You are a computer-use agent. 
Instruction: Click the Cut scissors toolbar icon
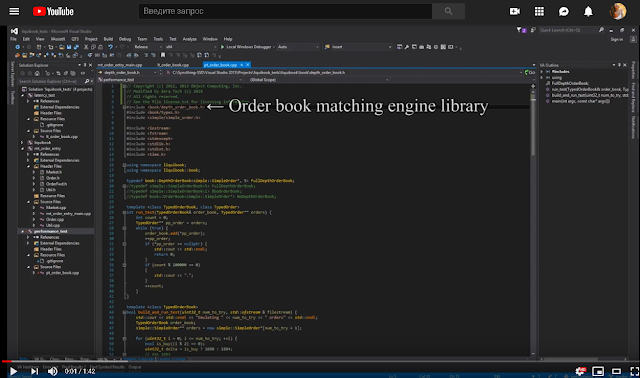pos(86,47)
